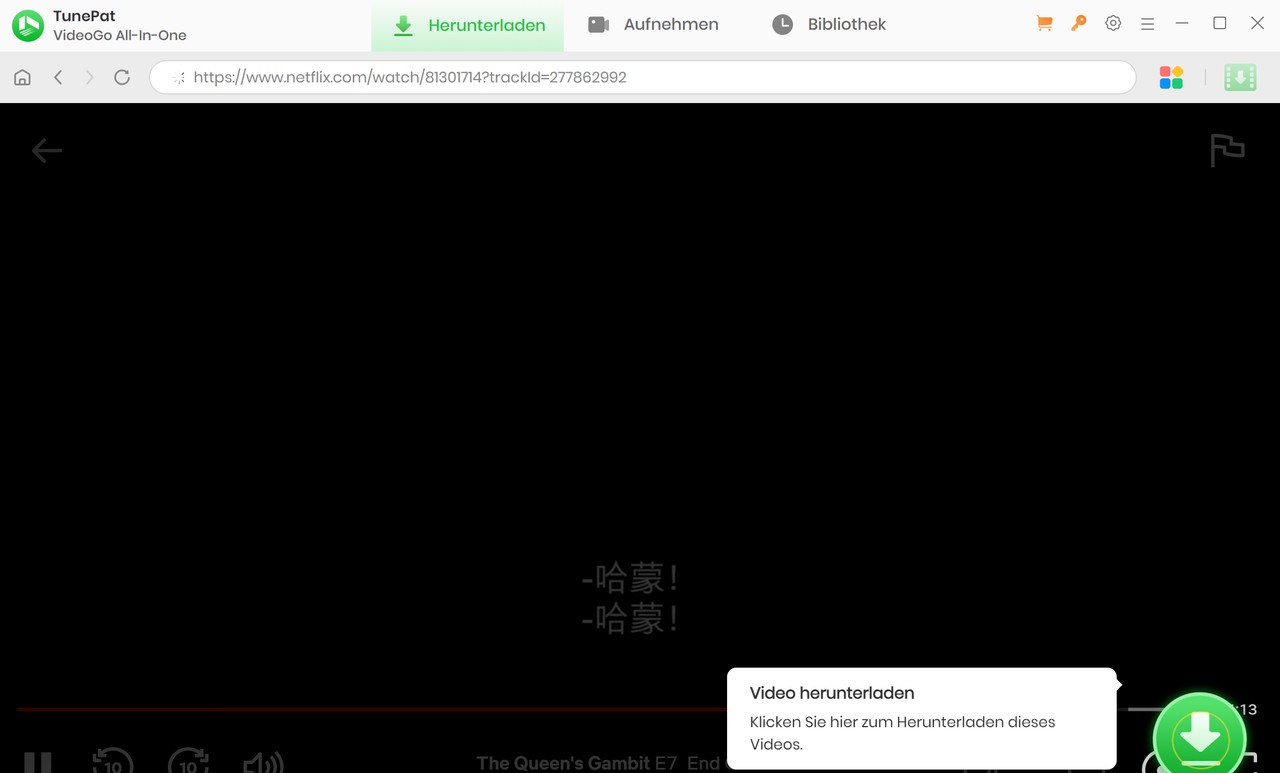Go to the home page icon
1280x773 pixels.
point(22,77)
